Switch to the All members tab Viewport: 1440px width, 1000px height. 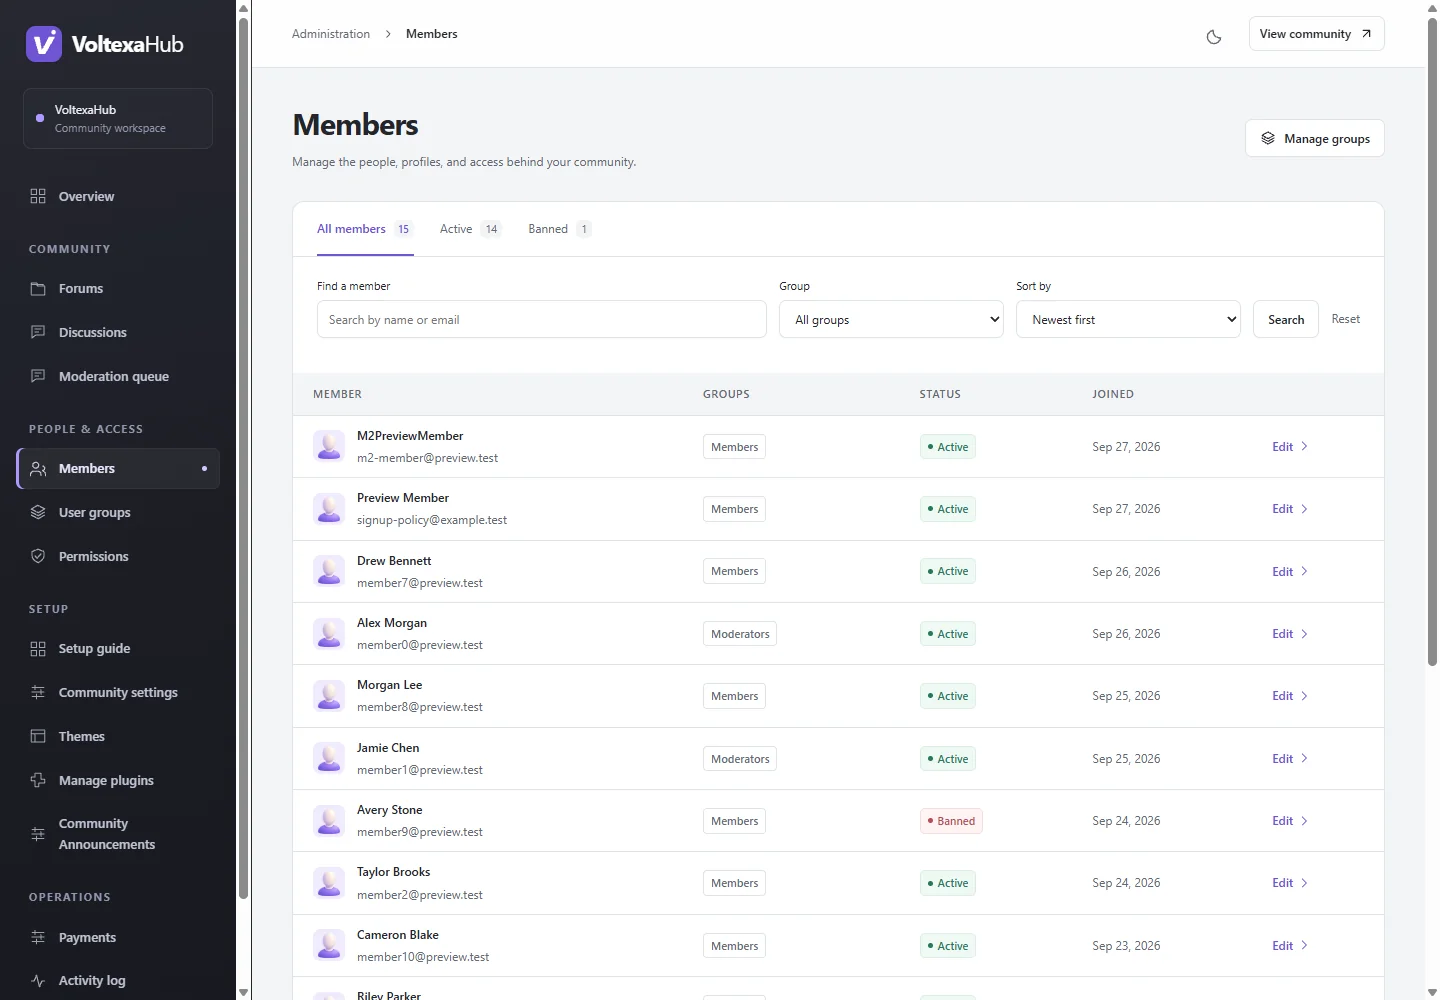coord(365,229)
